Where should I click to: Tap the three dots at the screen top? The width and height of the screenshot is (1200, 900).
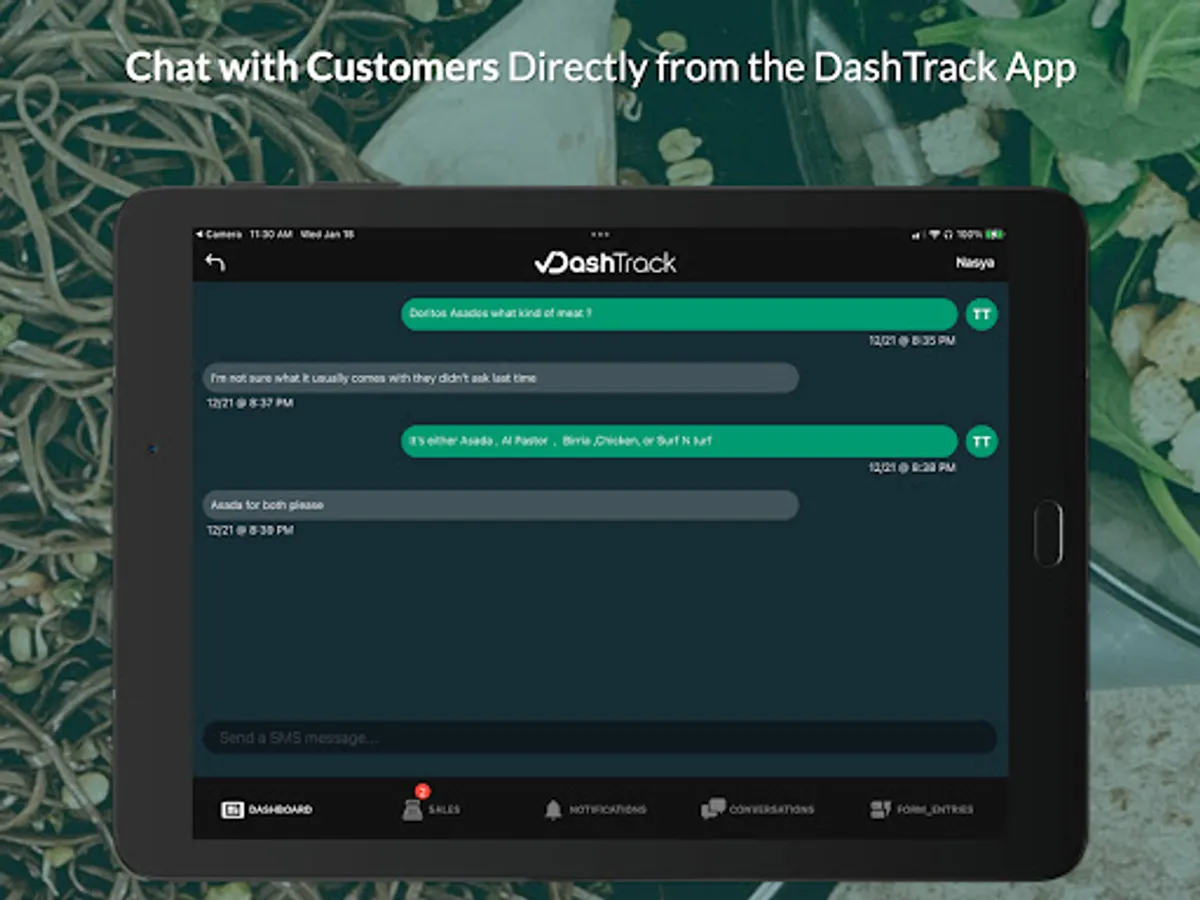click(600, 234)
